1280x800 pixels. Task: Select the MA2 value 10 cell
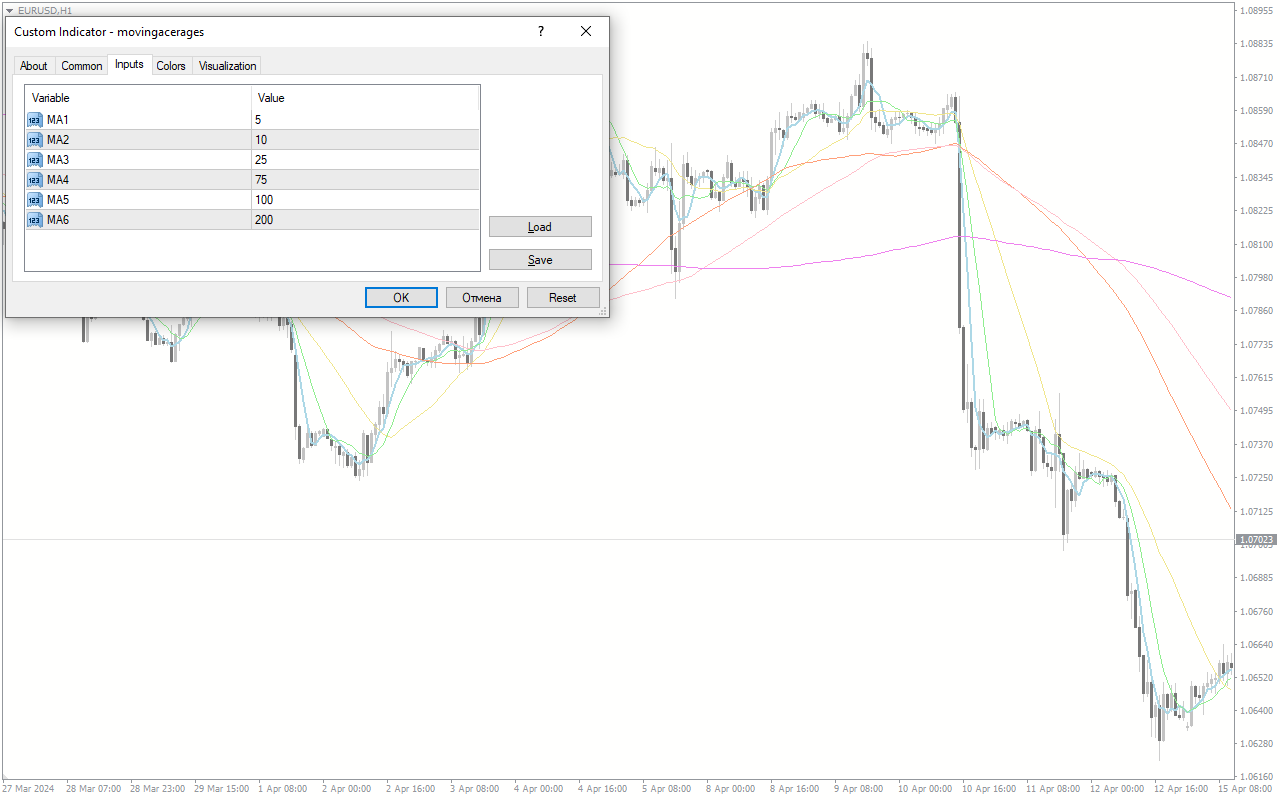click(x=366, y=140)
